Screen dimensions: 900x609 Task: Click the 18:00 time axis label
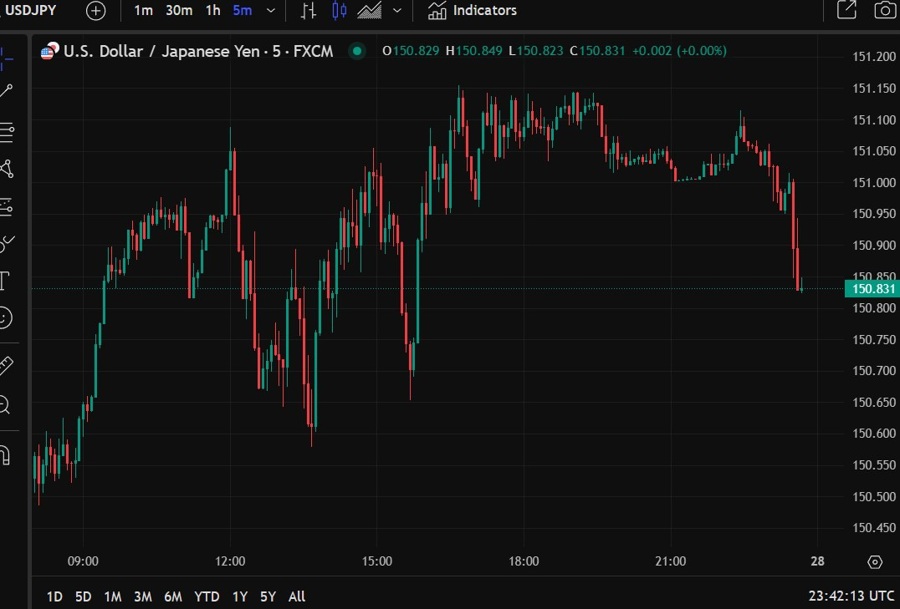[x=523, y=561]
